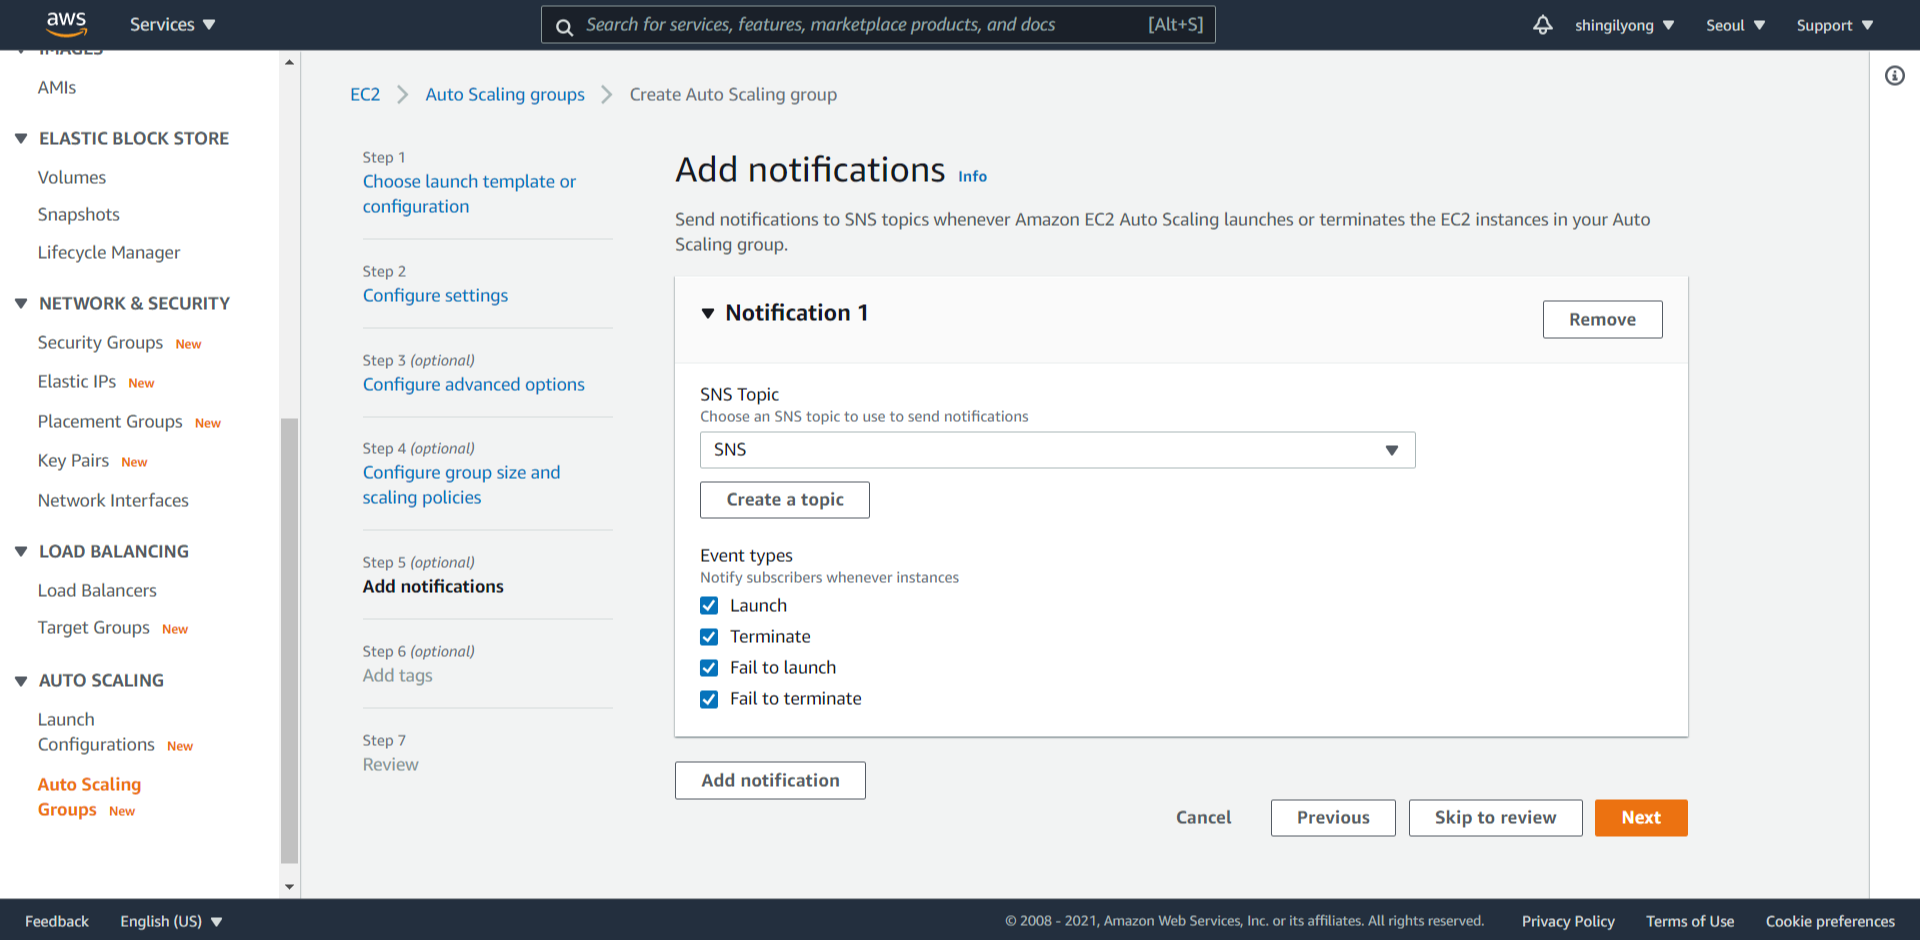This screenshot has height=940, width=1920.
Task: Open the Services menu
Action: [x=172, y=25]
